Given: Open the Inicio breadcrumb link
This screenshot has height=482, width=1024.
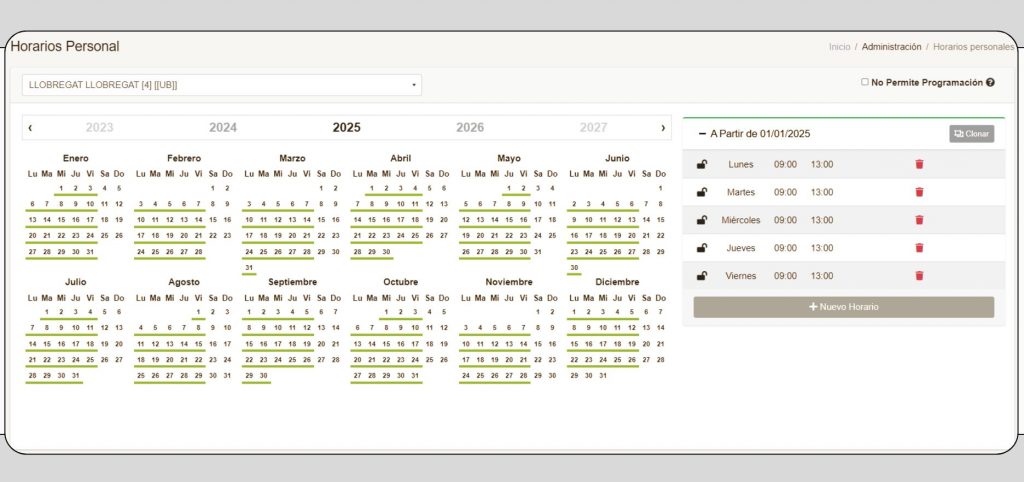Looking at the screenshot, I should 839,47.
